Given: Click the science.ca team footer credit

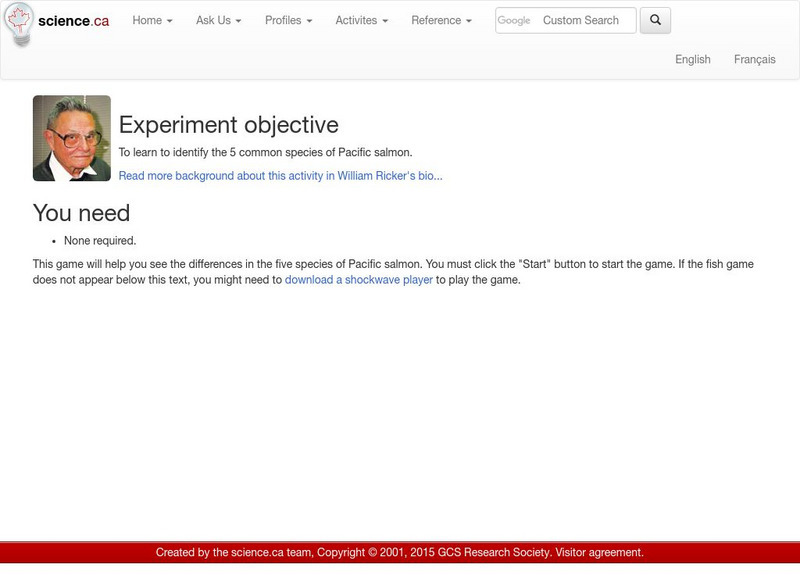Looking at the screenshot, I should [262, 552].
